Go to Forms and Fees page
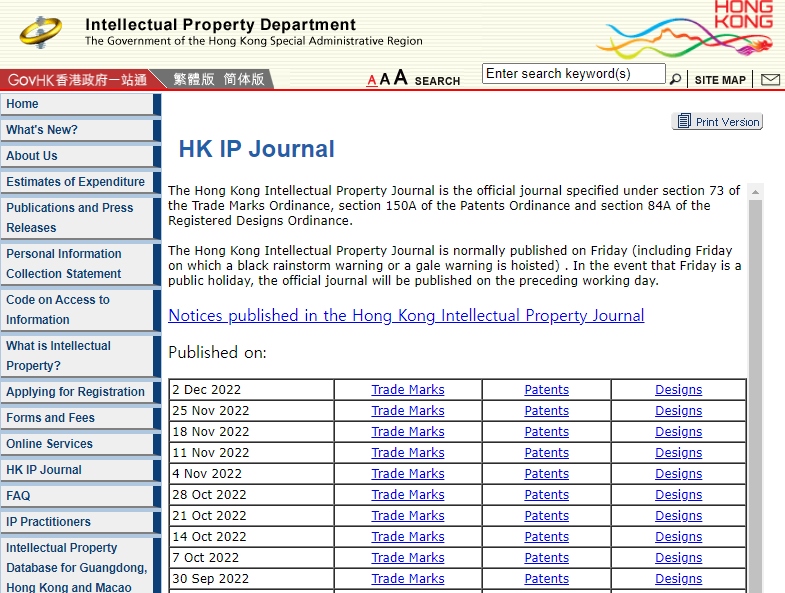The width and height of the screenshot is (785, 593). tap(51, 418)
